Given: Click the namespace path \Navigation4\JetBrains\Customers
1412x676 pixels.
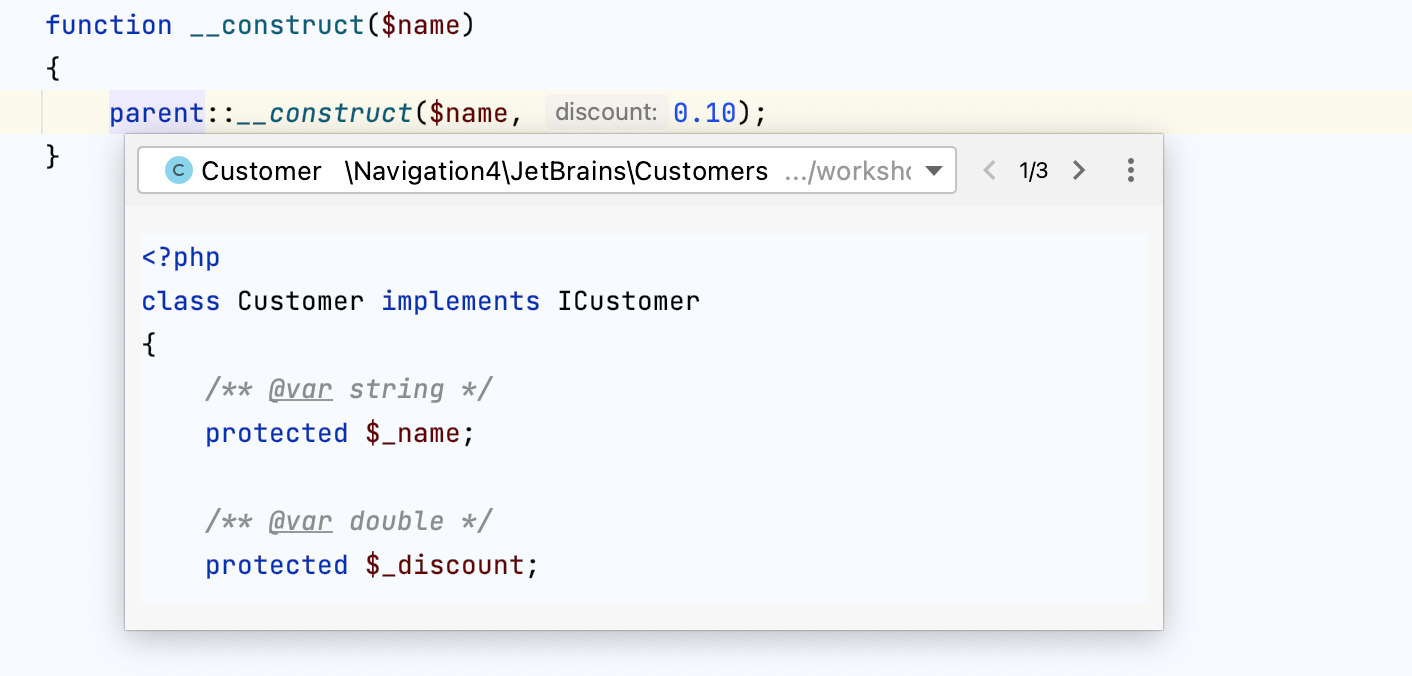Looking at the screenshot, I should 556,171.
